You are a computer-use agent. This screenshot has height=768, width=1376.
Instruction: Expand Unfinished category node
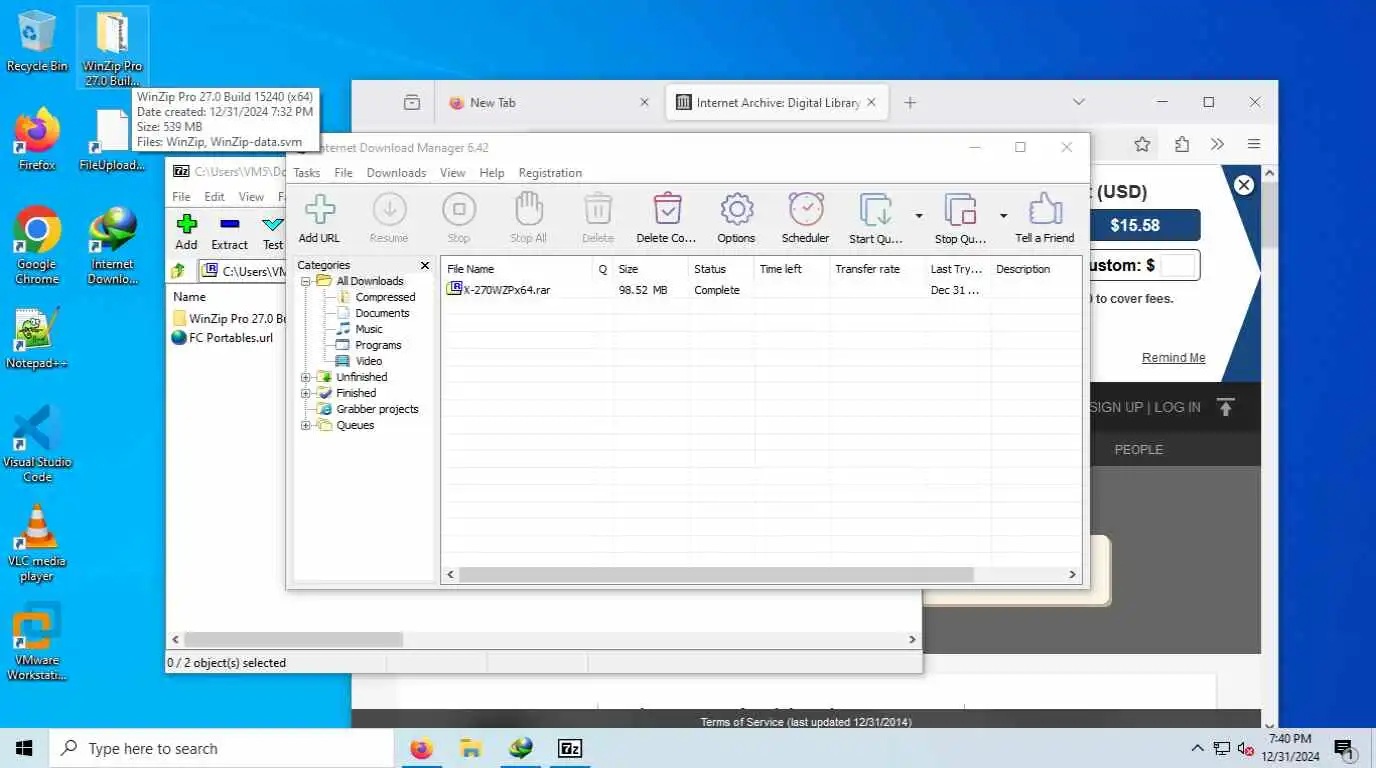(x=306, y=378)
